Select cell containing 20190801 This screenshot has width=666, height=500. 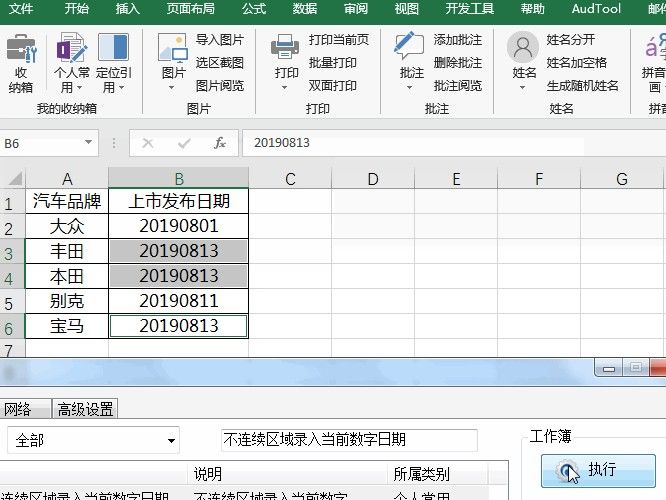coord(179,226)
